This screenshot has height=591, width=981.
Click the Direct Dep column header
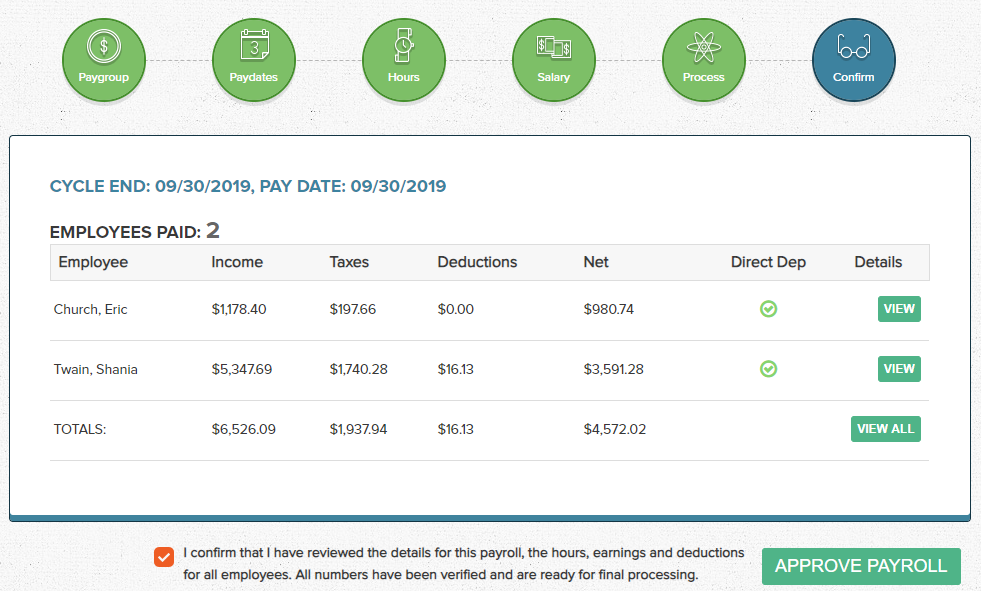click(768, 262)
